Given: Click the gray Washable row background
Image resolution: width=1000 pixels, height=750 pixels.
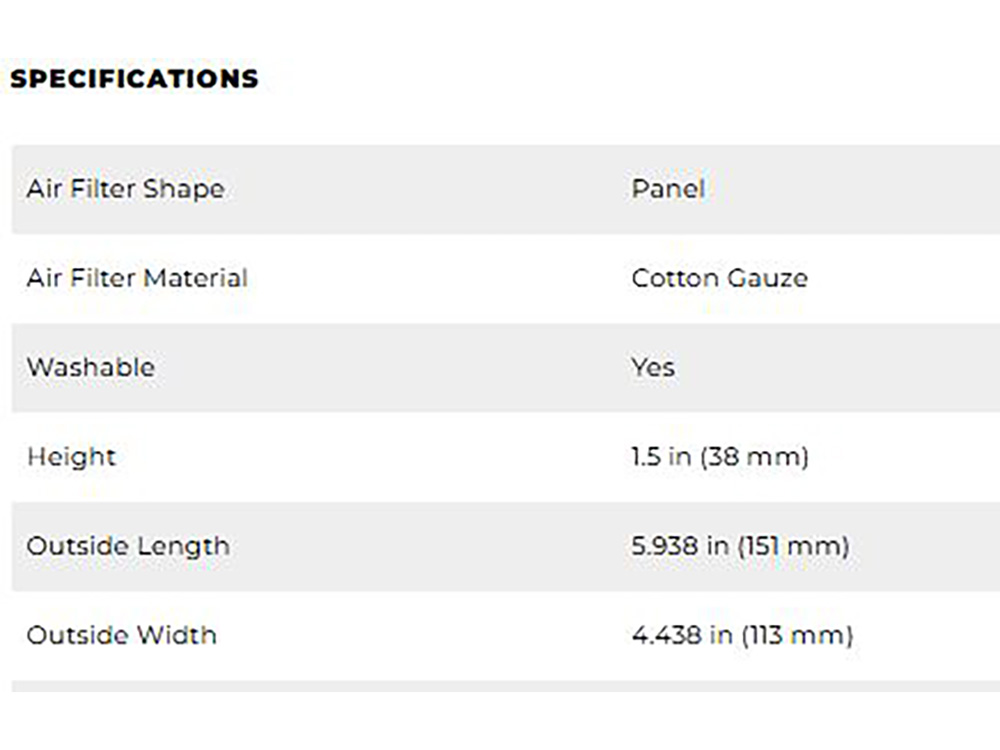Looking at the screenshot, I should [506, 368].
